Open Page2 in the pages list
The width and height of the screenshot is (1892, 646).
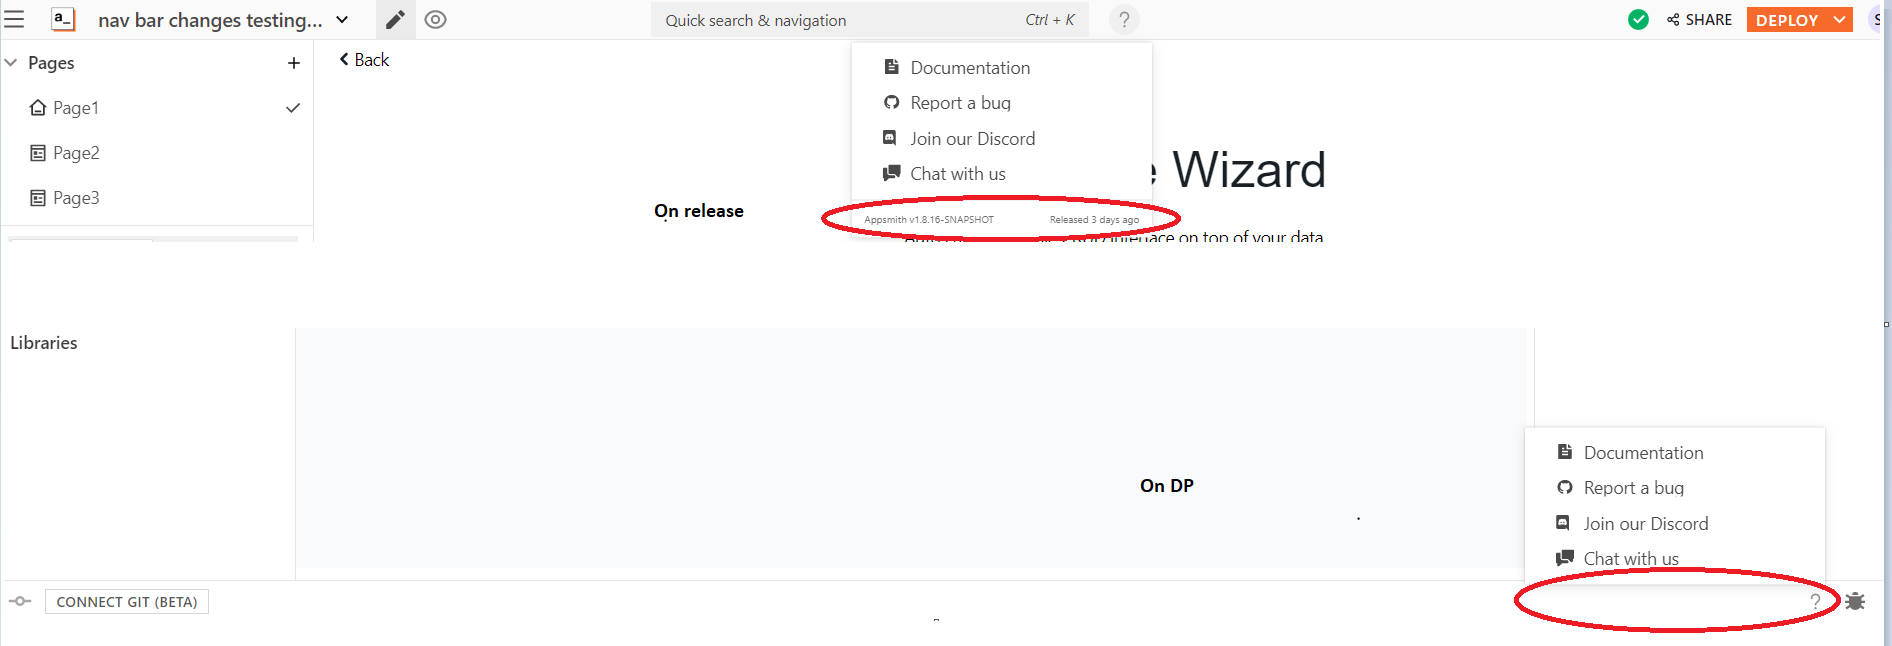pos(76,153)
